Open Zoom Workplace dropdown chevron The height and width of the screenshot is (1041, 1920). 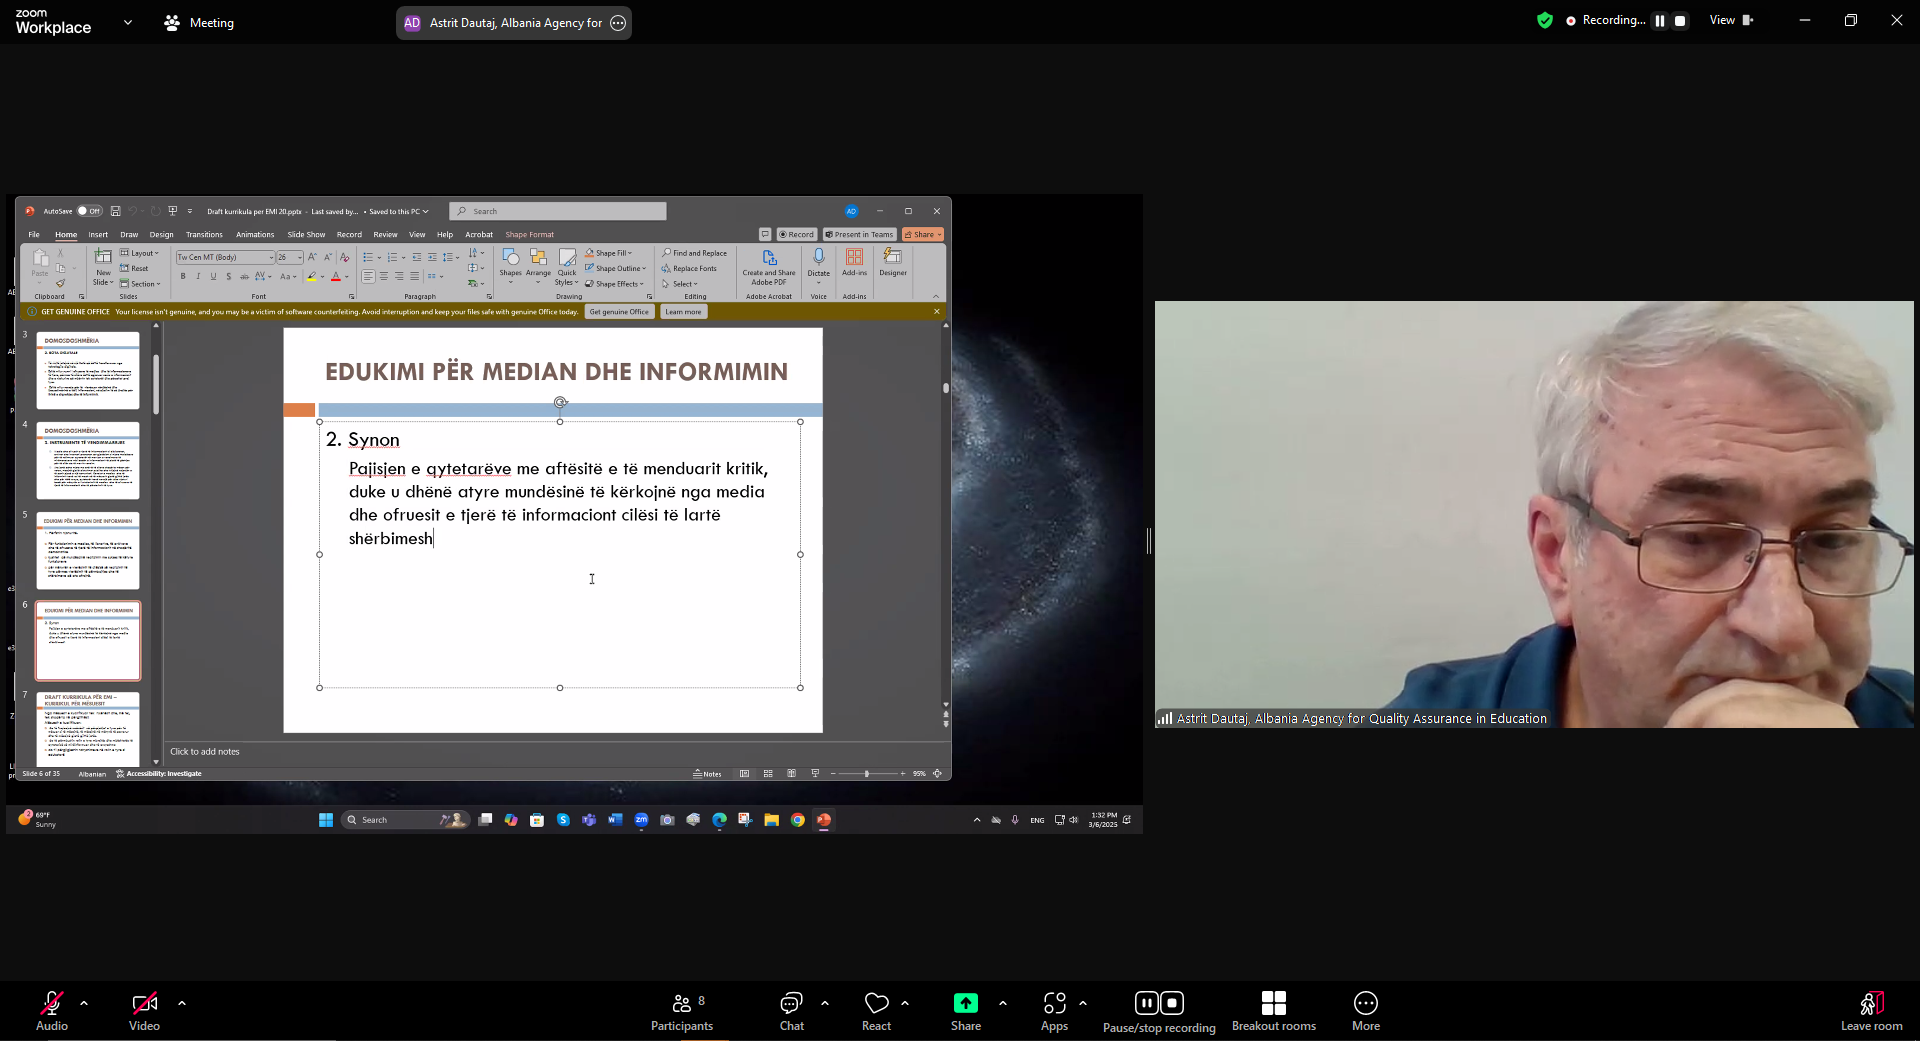tap(128, 22)
